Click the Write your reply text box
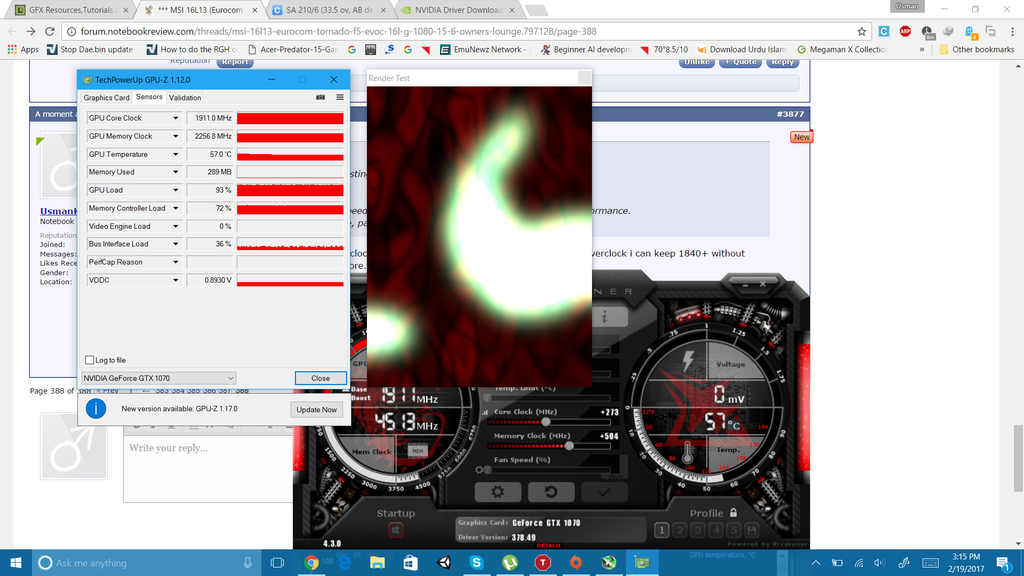The image size is (1024, 576). click(x=208, y=469)
